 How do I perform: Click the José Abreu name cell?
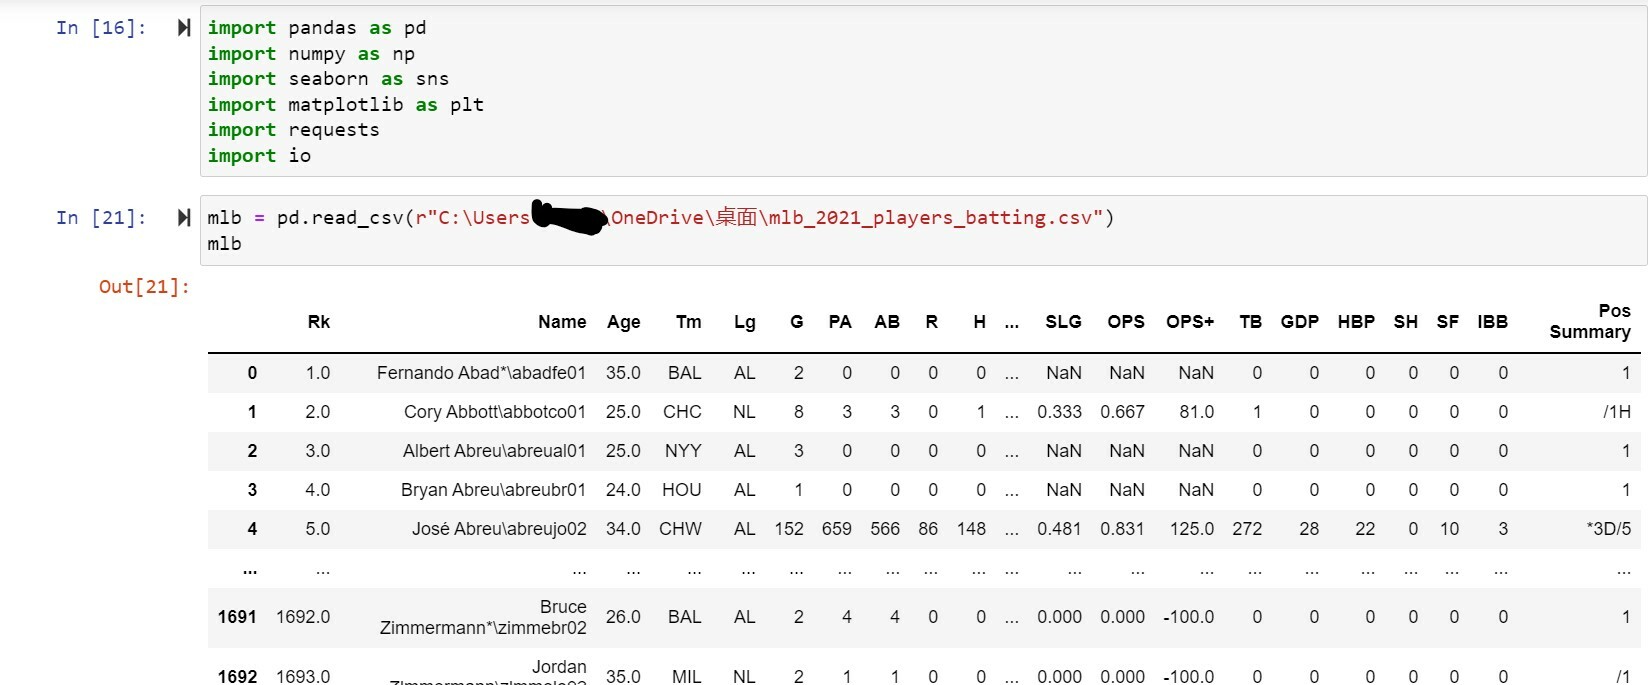499,529
